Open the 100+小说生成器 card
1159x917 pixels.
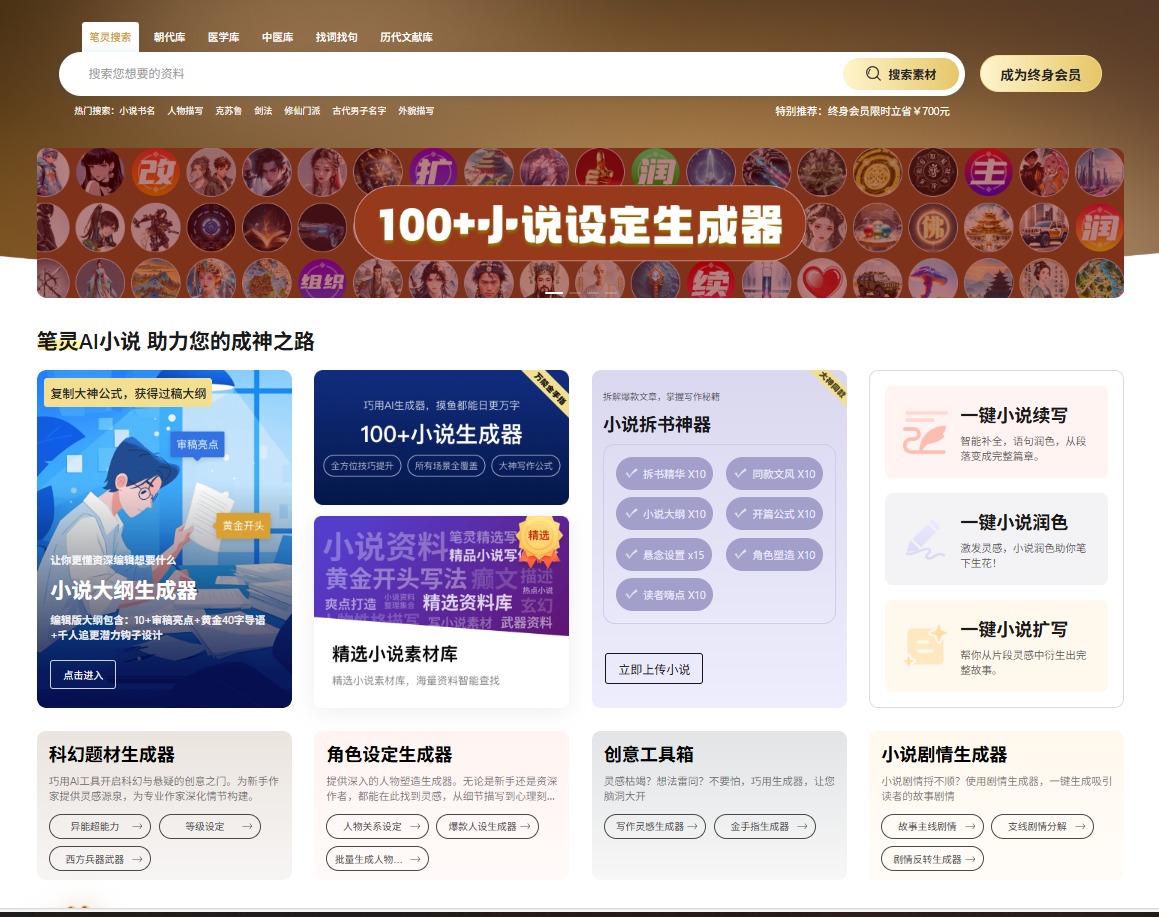tap(441, 437)
